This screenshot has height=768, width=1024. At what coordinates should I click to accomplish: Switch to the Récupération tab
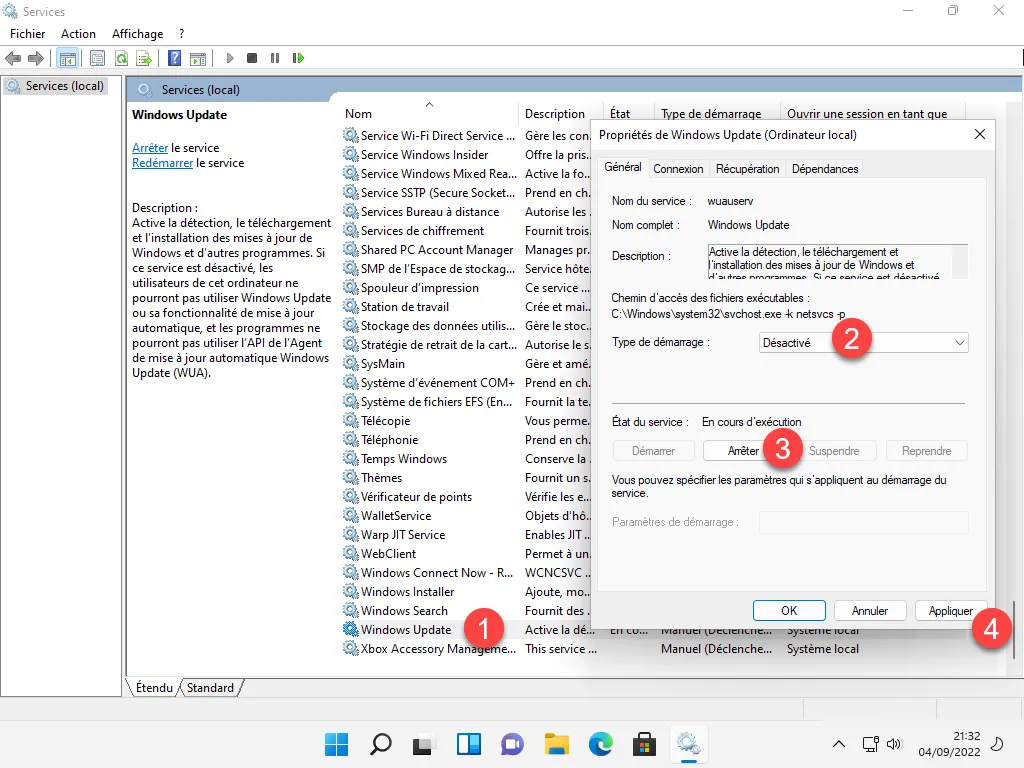pyautogui.click(x=747, y=169)
